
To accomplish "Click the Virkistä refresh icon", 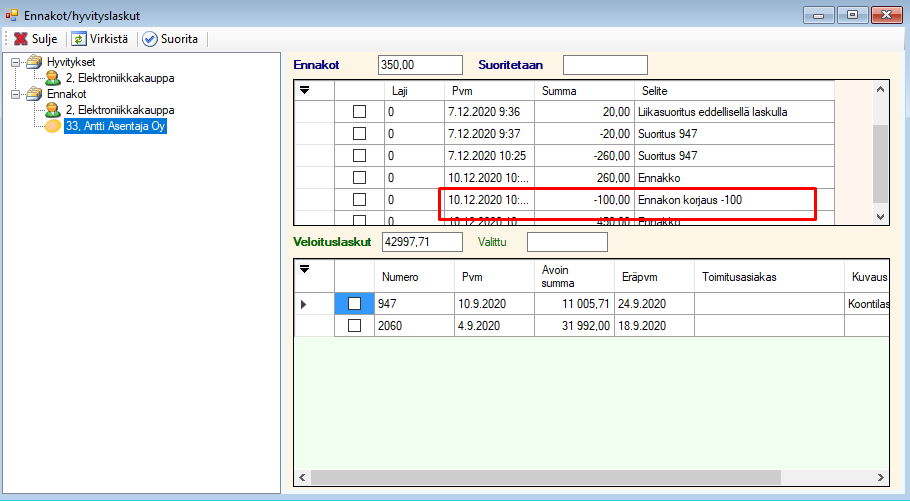I will click(x=78, y=39).
